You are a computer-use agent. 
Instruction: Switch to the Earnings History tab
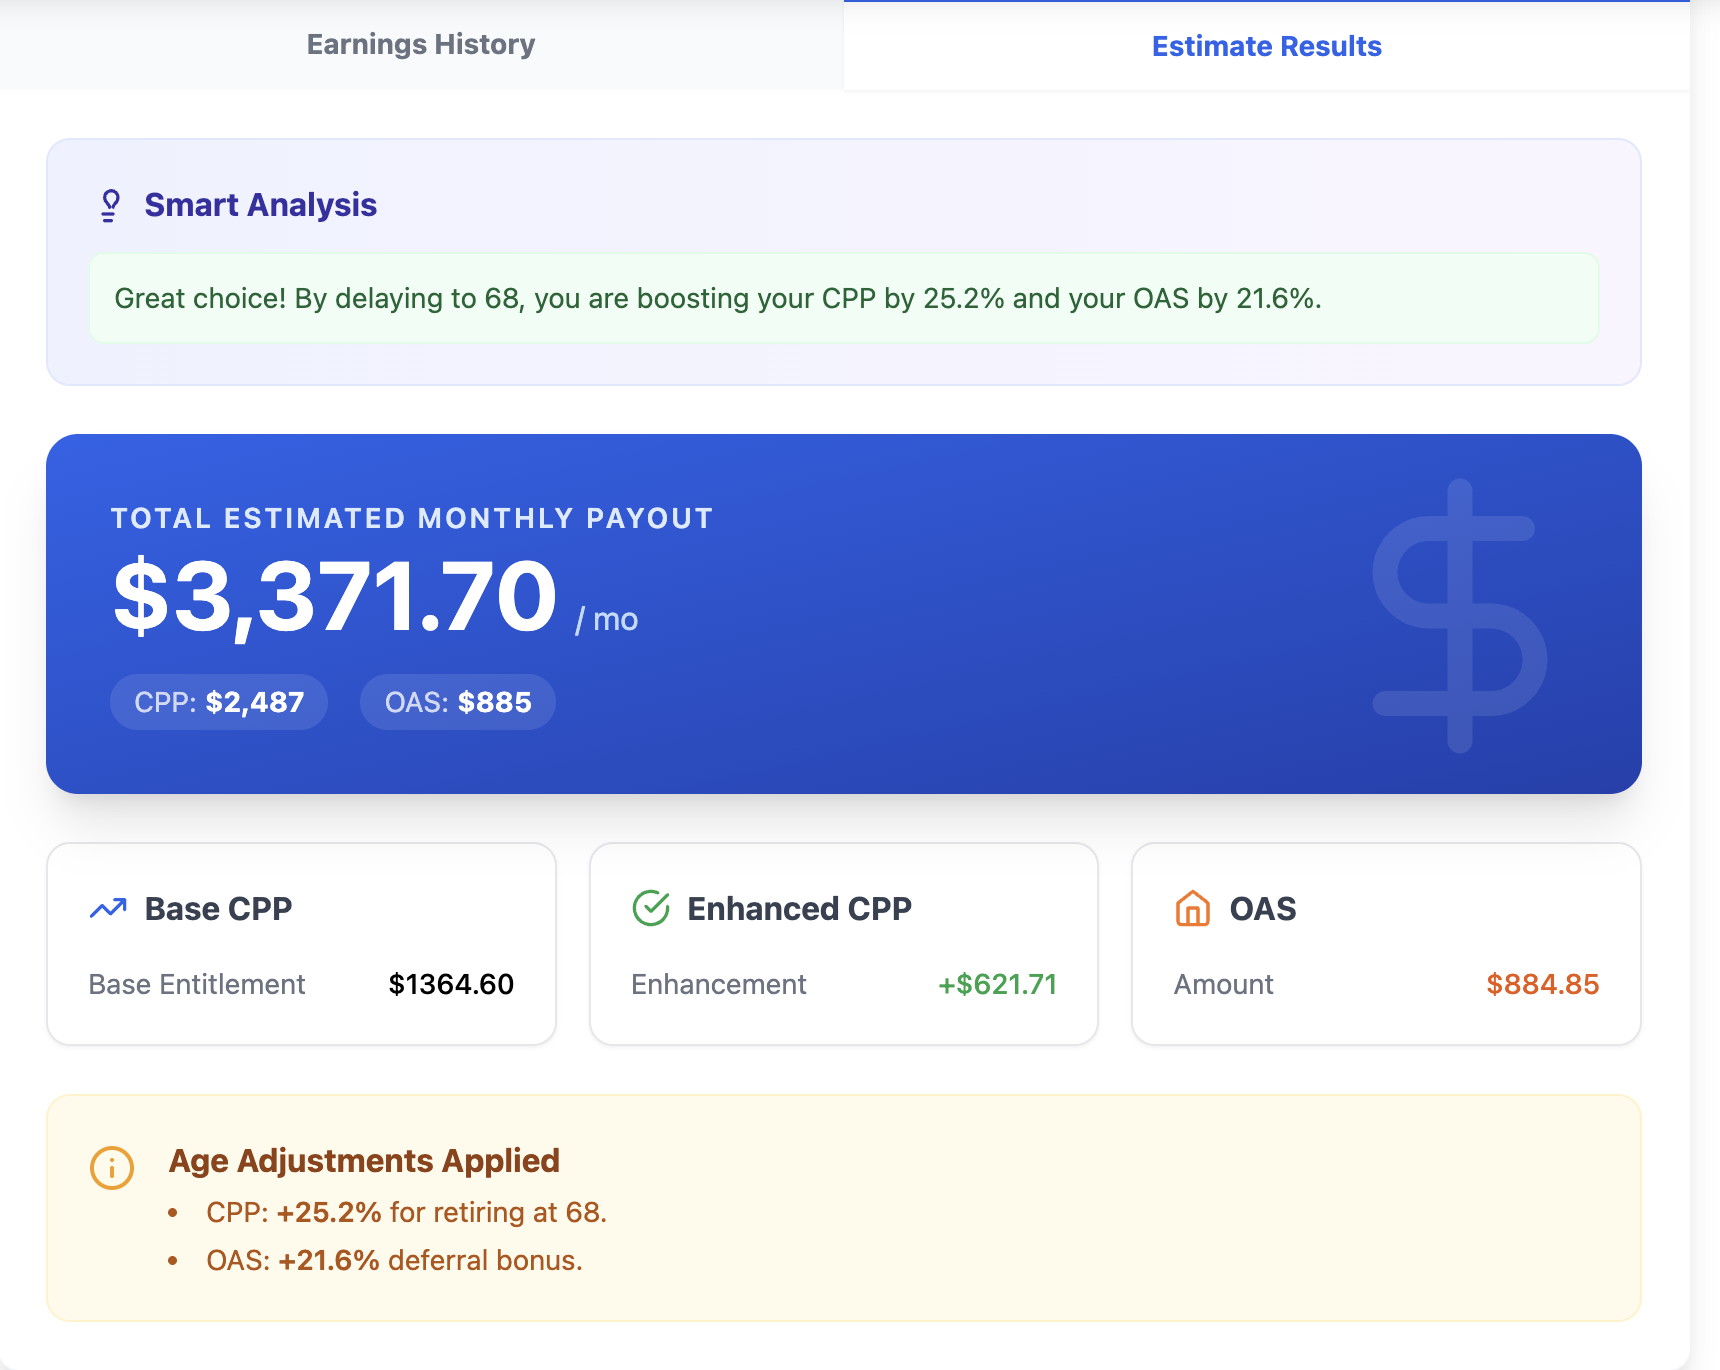pos(420,44)
